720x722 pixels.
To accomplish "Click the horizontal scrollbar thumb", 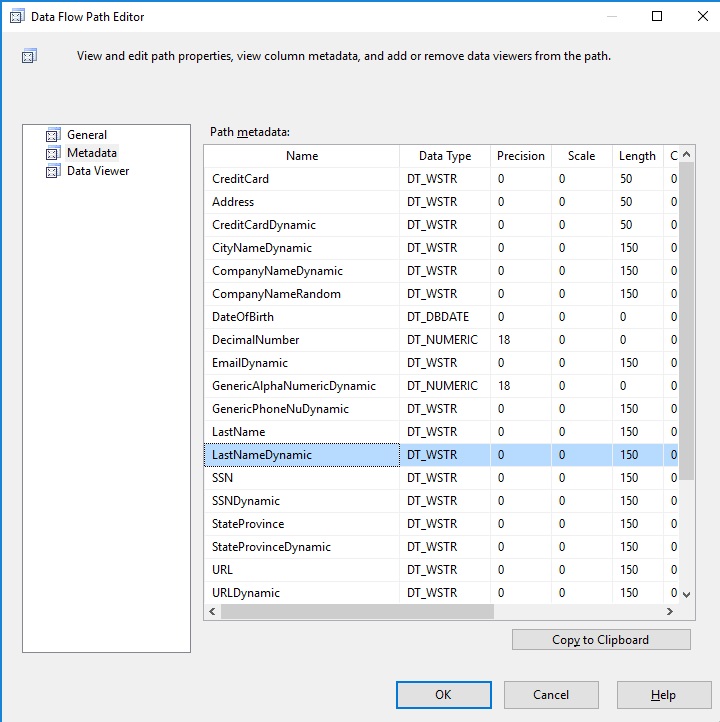I will (357, 611).
